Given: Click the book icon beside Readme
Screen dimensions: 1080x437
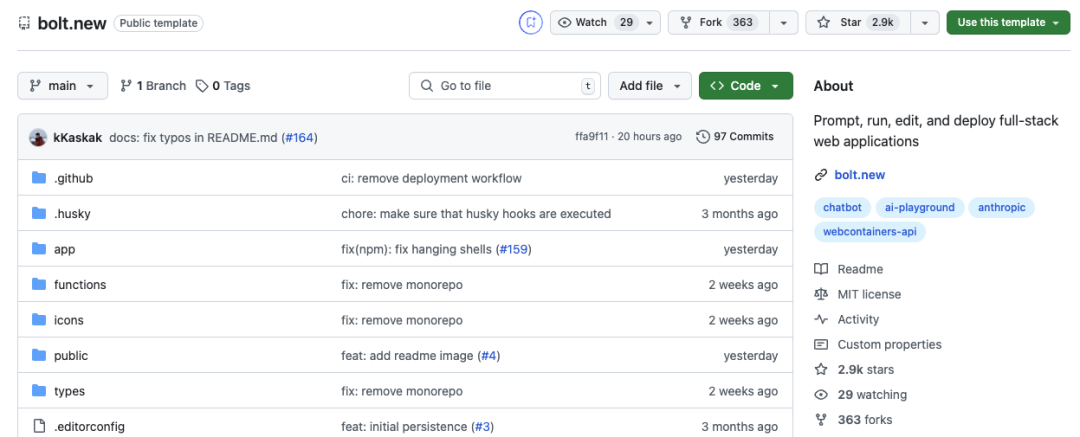Looking at the screenshot, I should (820, 269).
